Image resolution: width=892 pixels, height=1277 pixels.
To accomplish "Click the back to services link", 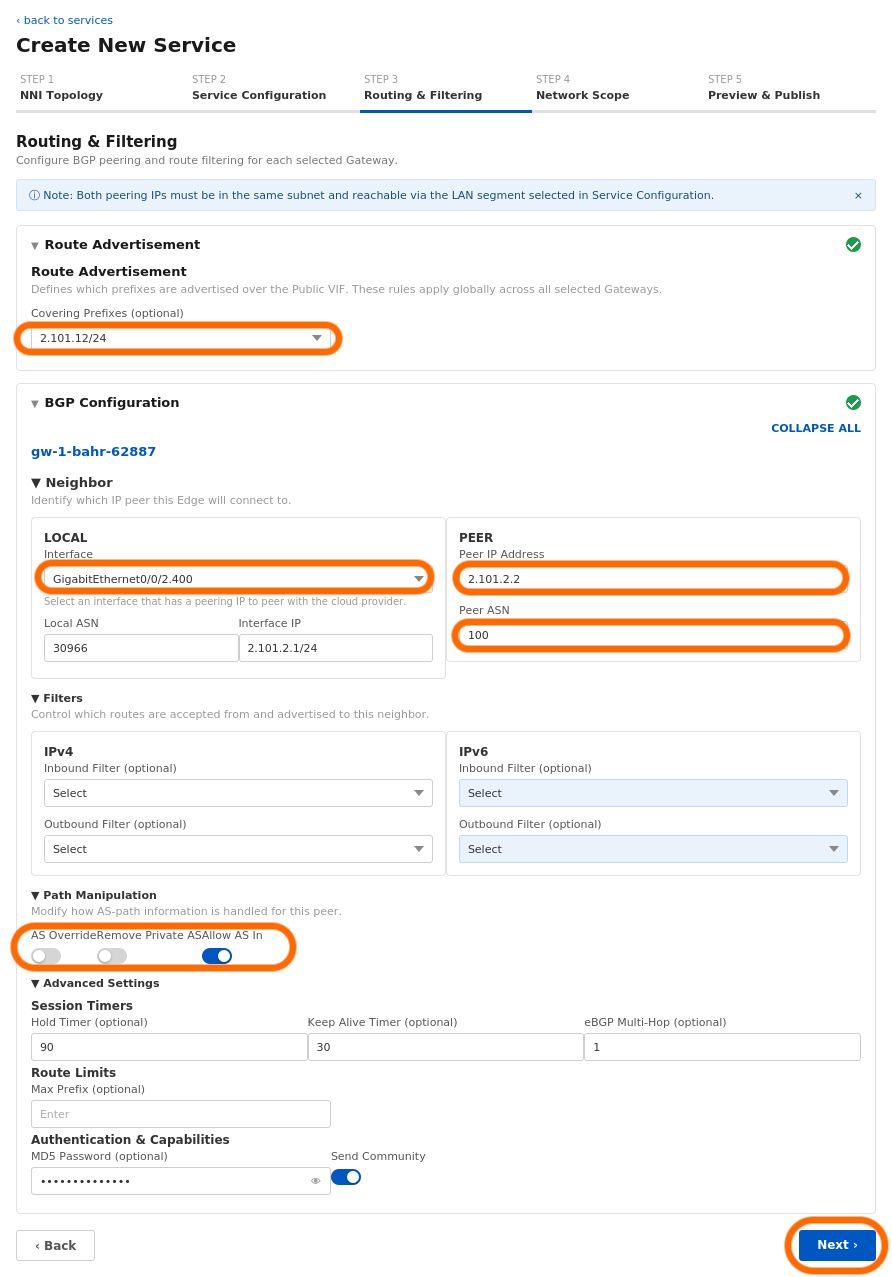I will [64, 20].
